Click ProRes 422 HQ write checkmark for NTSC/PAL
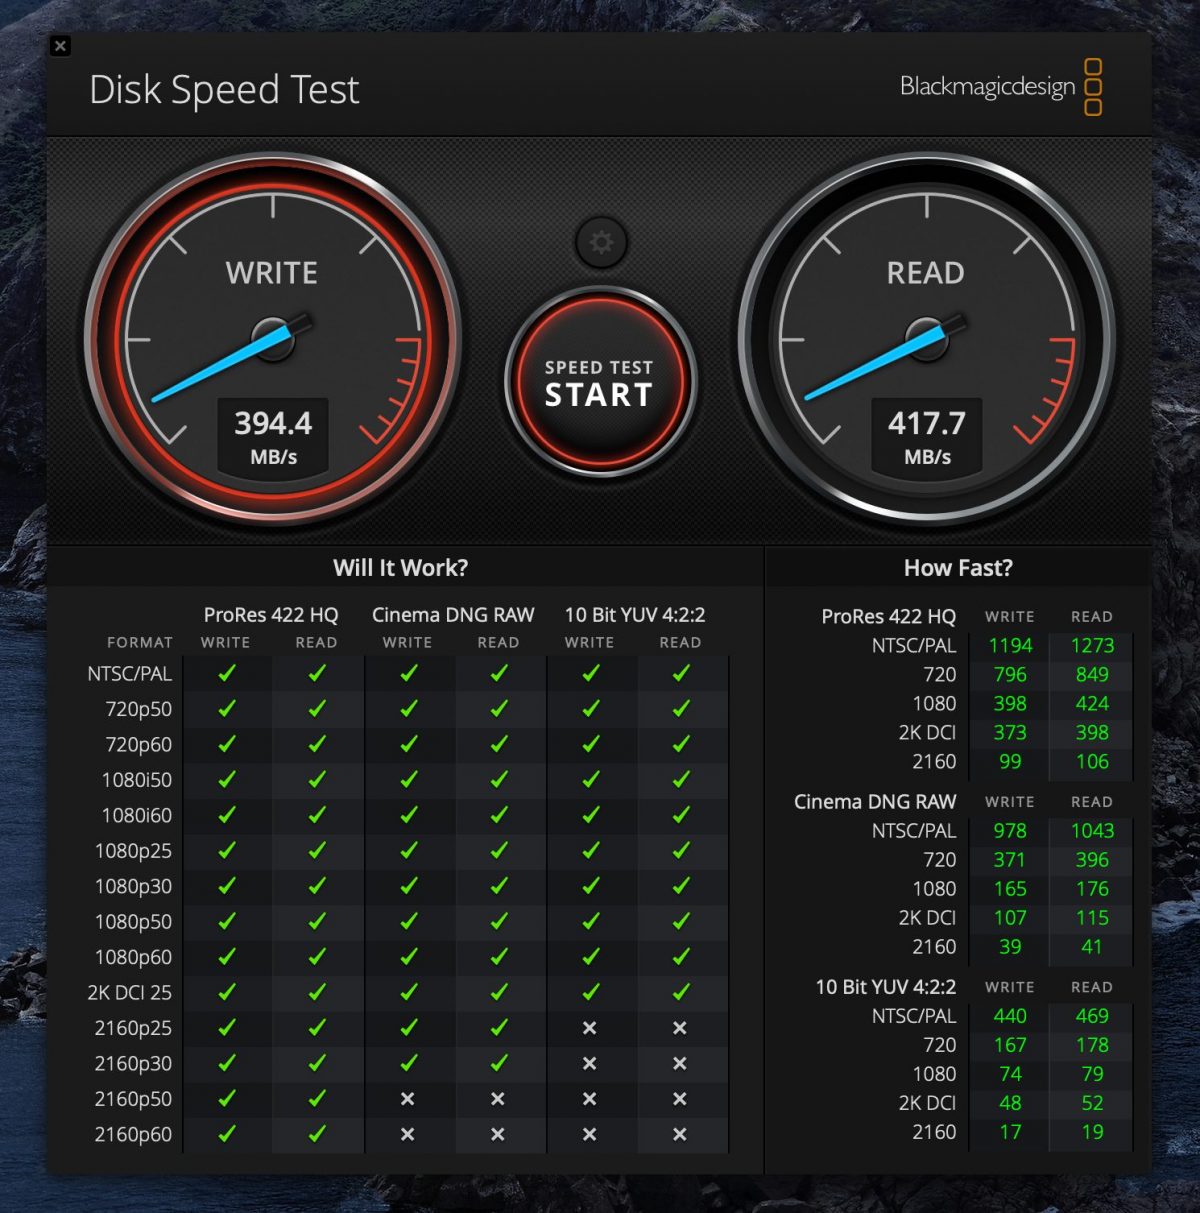The width and height of the screenshot is (1200, 1213). pos(227,674)
